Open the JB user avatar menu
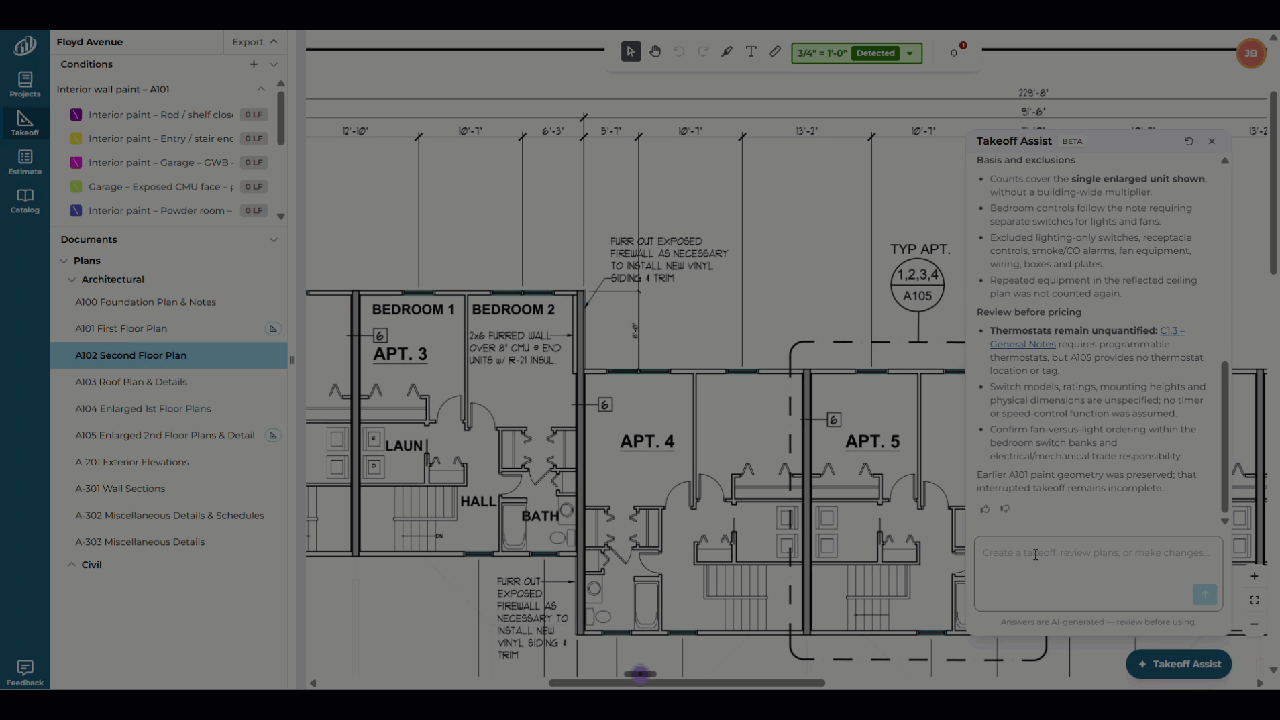This screenshot has width=1280, height=720. pos(1251,53)
